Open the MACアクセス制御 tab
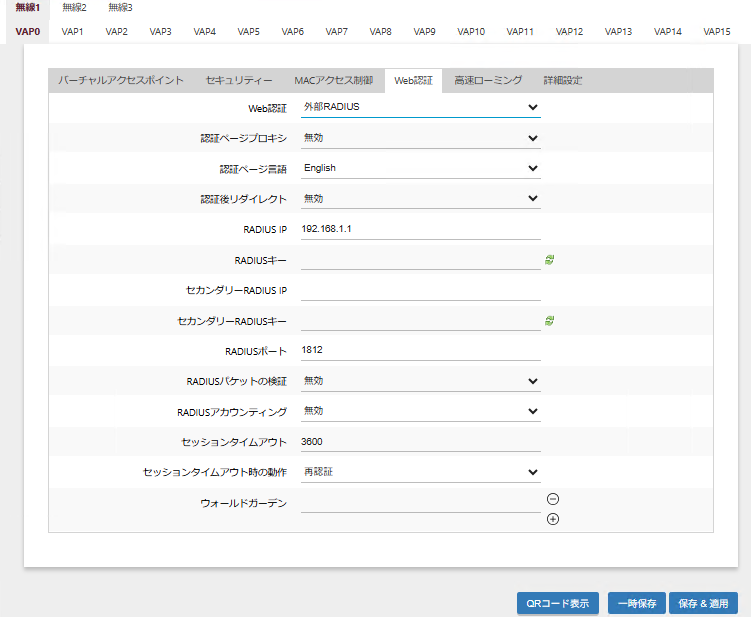Viewport: 751px width, 617px height. [x=333, y=80]
